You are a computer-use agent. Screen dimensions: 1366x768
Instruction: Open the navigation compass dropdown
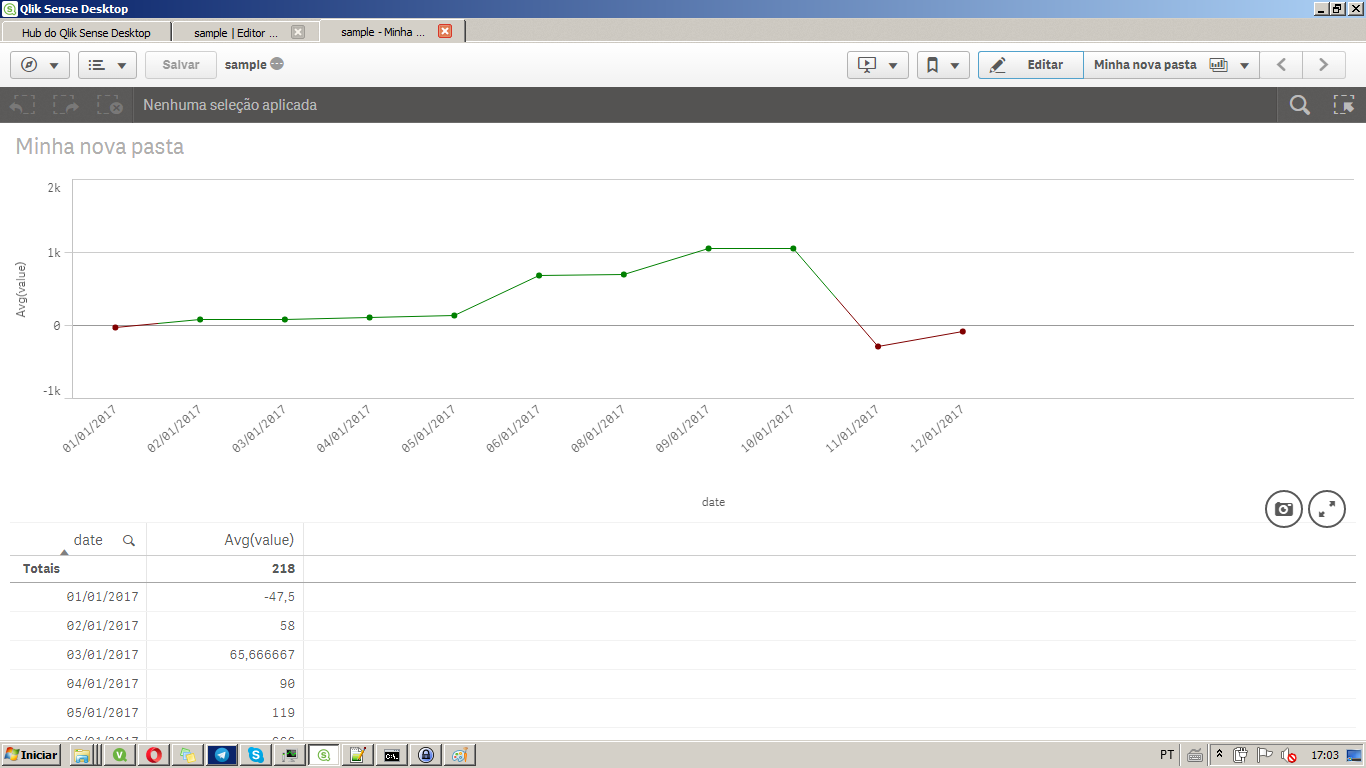tap(39, 64)
